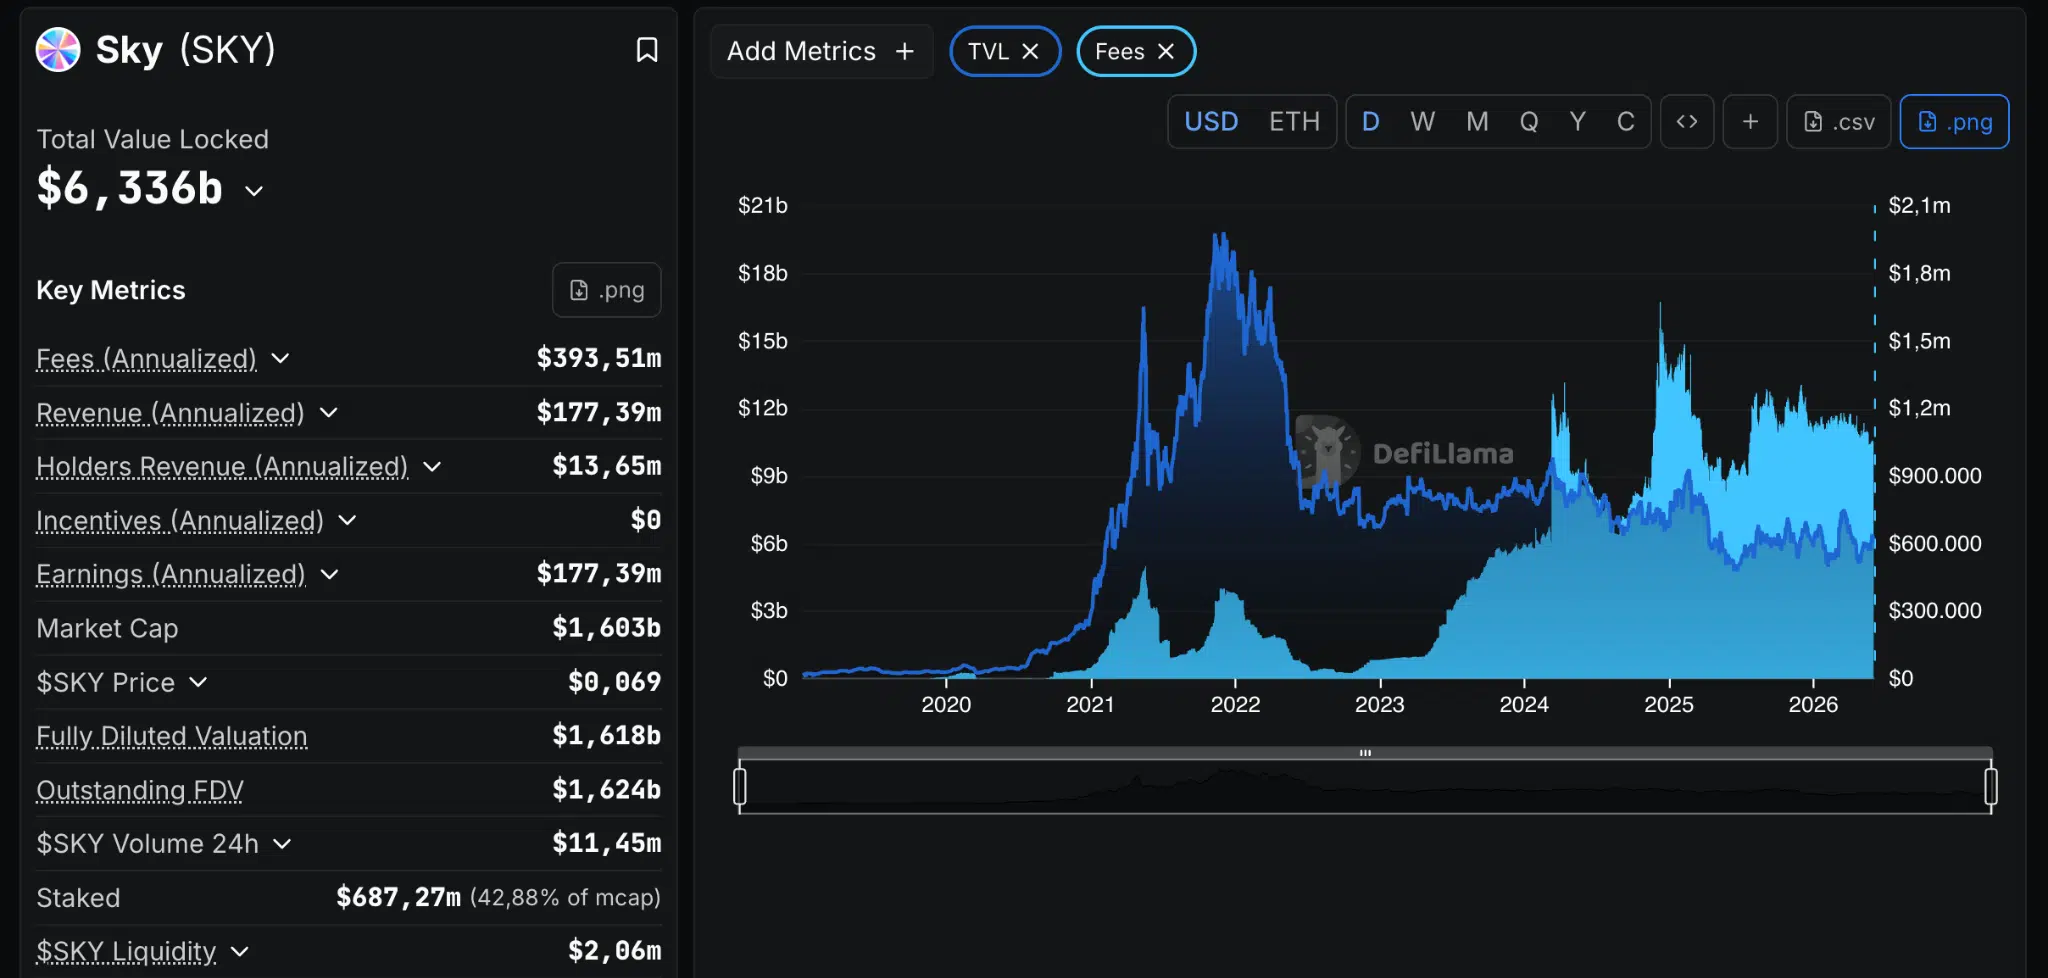This screenshot has width=2048, height=978.
Task: Click the Sky logo icon
Action: 58,50
